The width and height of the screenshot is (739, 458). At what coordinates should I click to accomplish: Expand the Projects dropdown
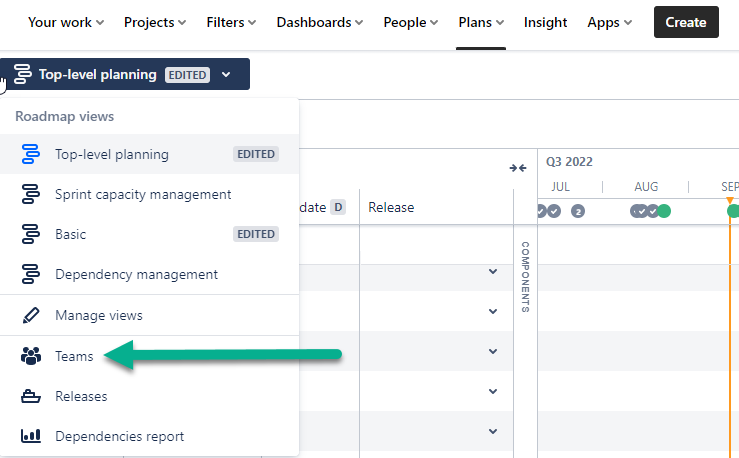(154, 22)
